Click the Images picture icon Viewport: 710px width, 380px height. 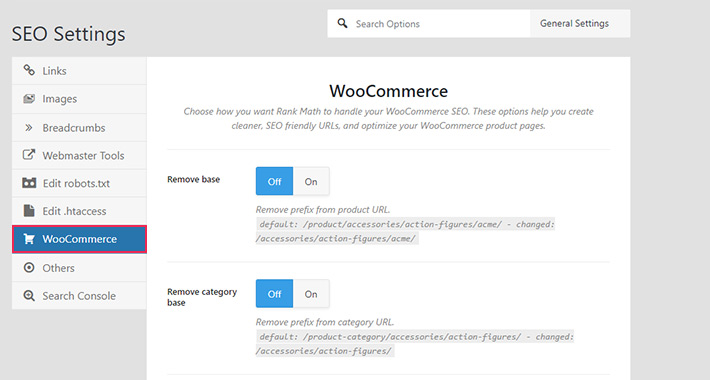tap(29, 98)
